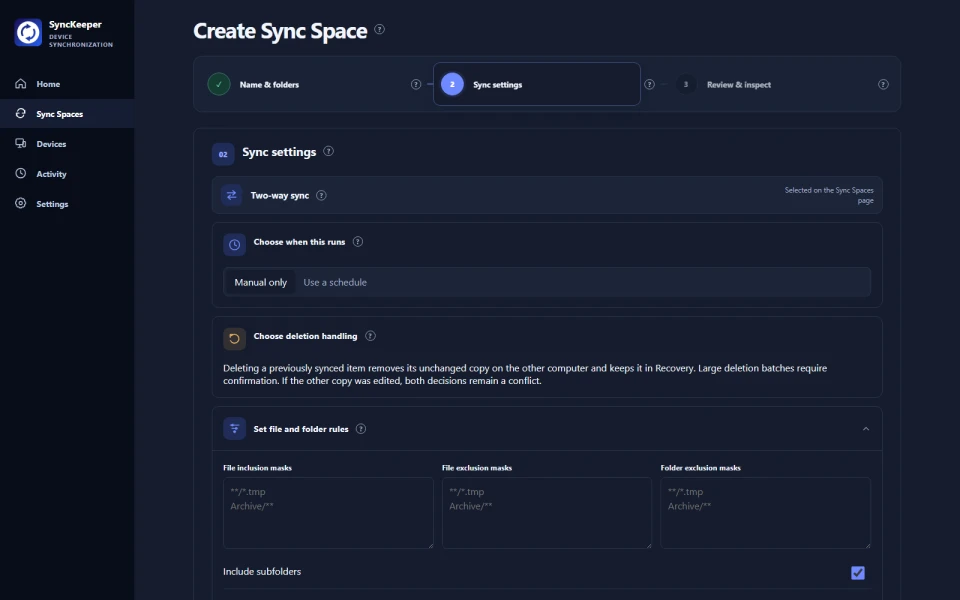Open help for Choose deletion handling
960x600 pixels.
(370, 336)
